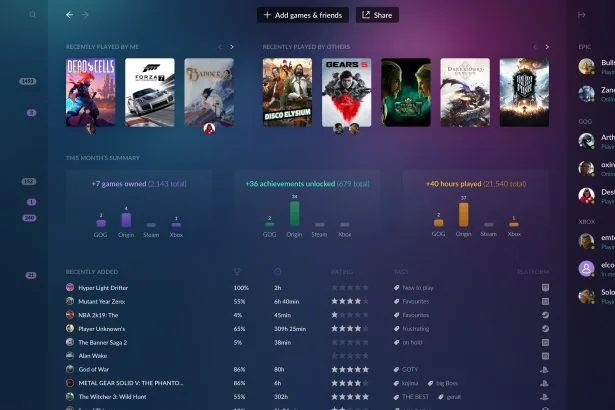Show previous games in Recently Played By Me
Viewport: 615px width, 410px height.
click(220, 47)
